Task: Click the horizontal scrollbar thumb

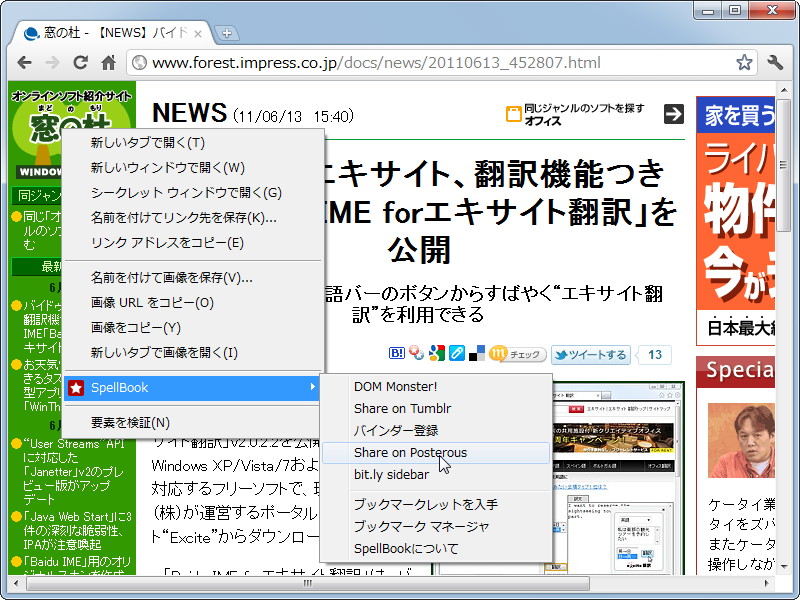Action: click(308, 583)
